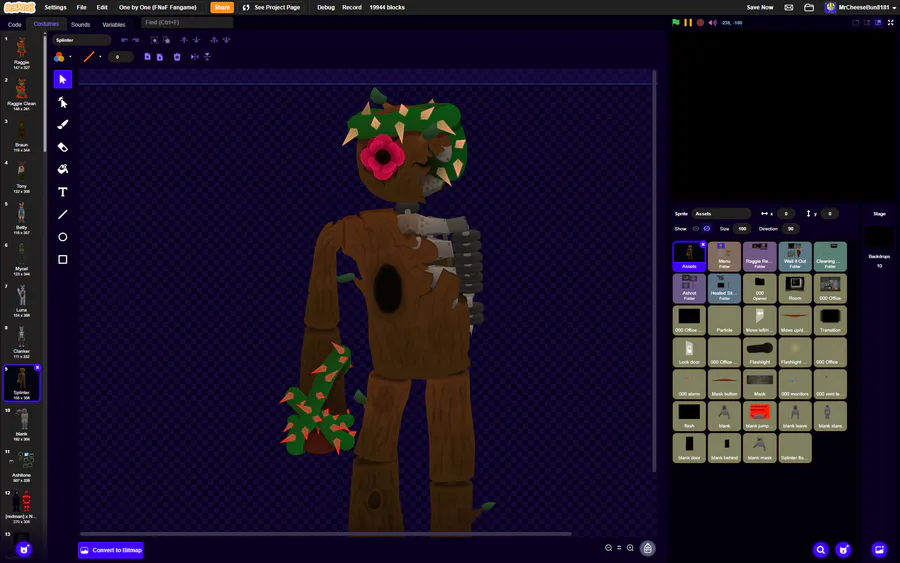Image resolution: width=900 pixels, height=563 pixels.
Task: Click the Paste icon in costume toolbar
Action: coord(160,57)
